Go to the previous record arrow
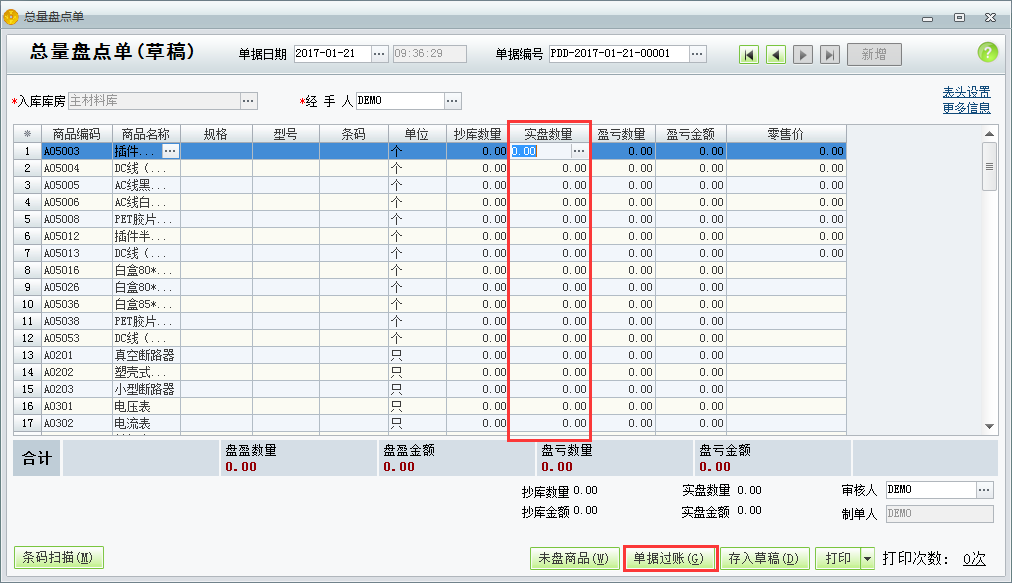The width and height of the screenshot is (1012, 583). [776, 54]
